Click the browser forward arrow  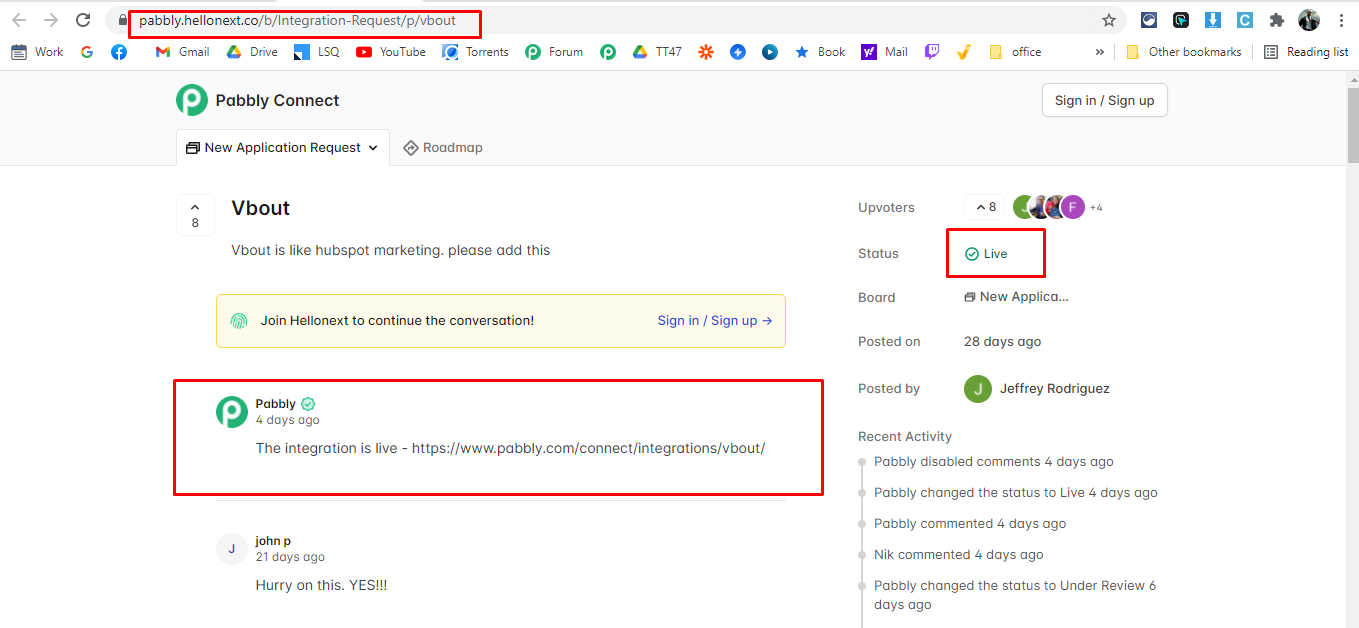click(51, 20)
